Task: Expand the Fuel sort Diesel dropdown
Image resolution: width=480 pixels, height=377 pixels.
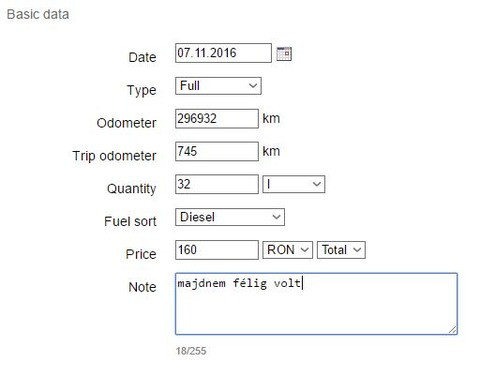Action: point(230,217)
